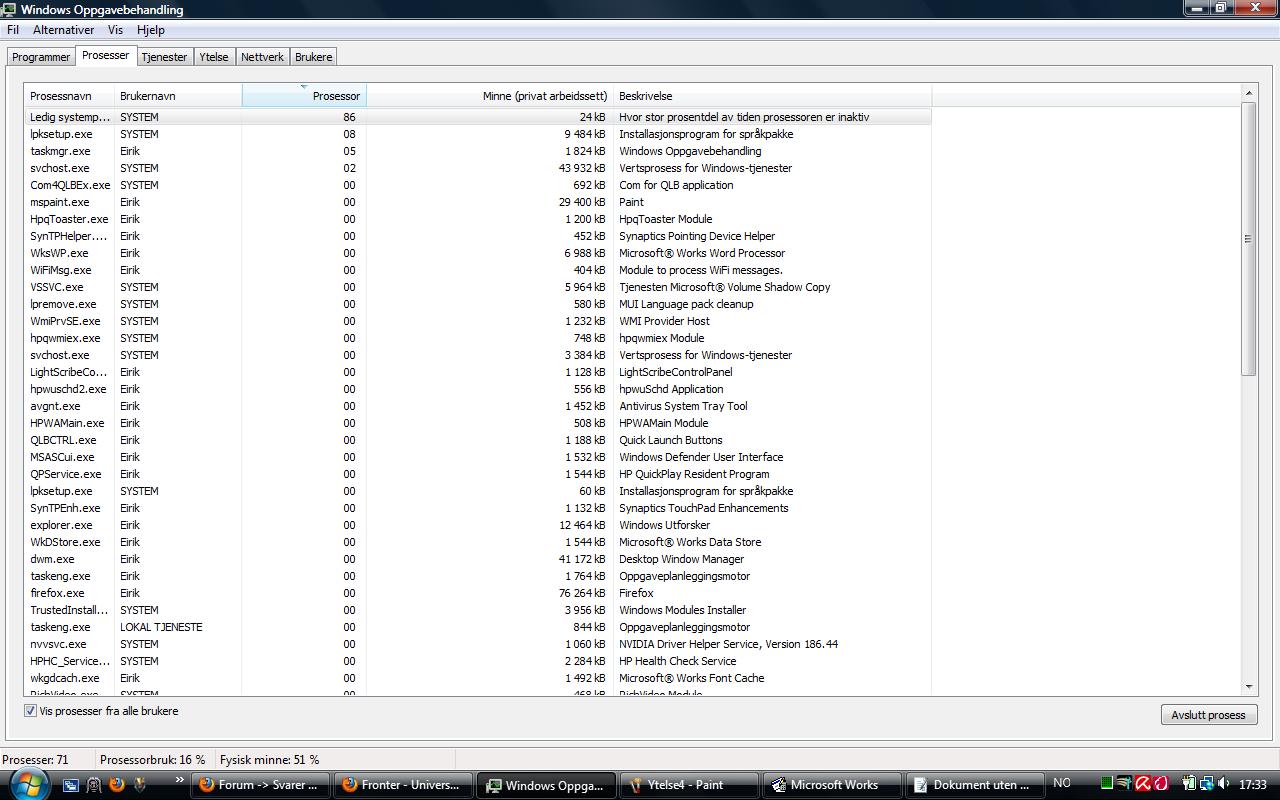This screenshot has height=800, width=1280.
Task: Switch to Fronter Firefox taskbar window
Action: click(x=402, y=785)
